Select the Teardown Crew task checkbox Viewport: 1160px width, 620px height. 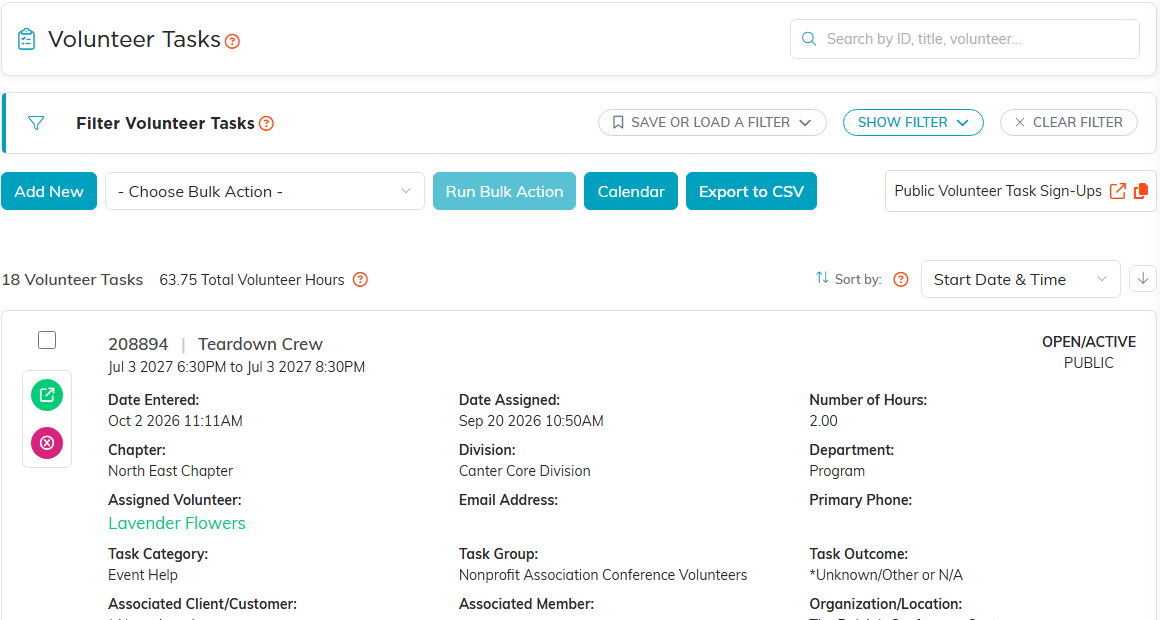[x=47, y=340]
